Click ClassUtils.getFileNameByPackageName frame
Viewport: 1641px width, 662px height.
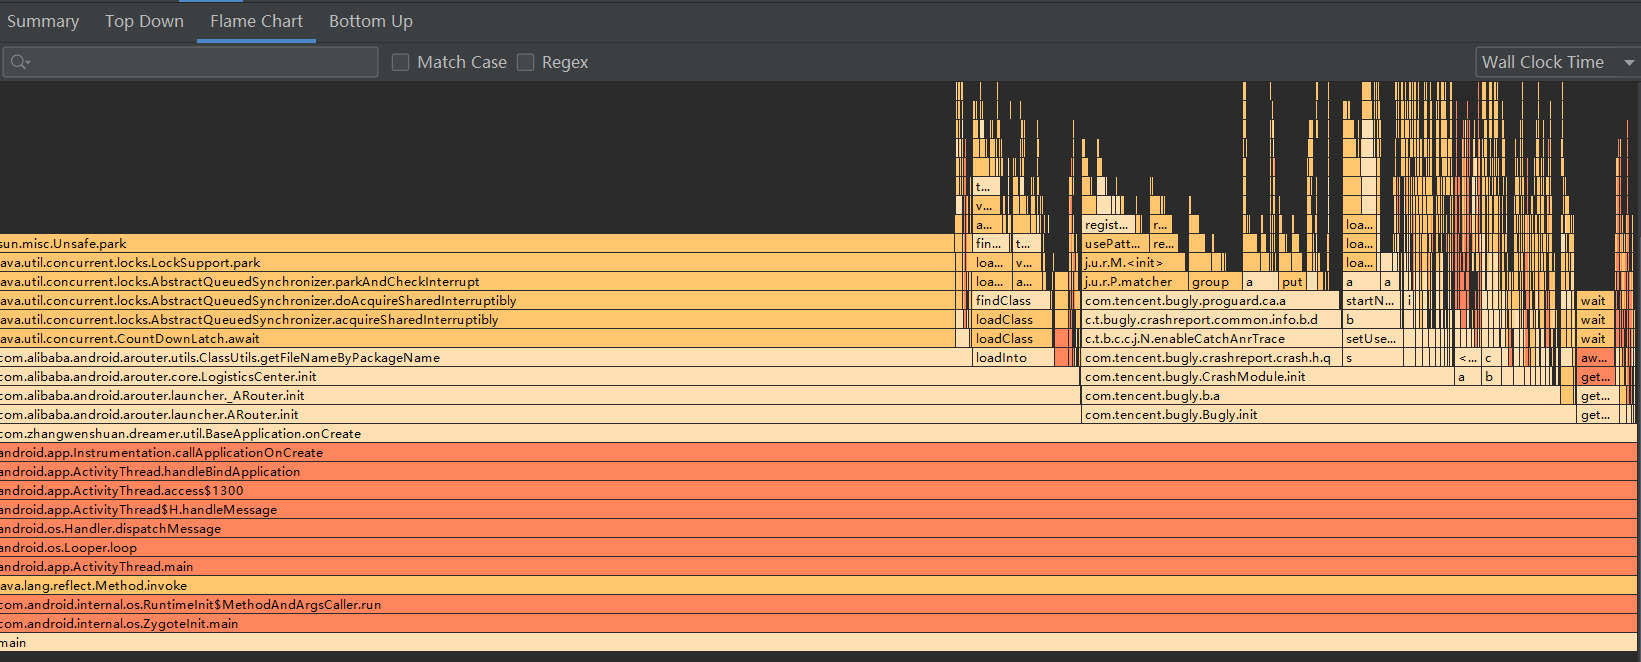point(485,358)
